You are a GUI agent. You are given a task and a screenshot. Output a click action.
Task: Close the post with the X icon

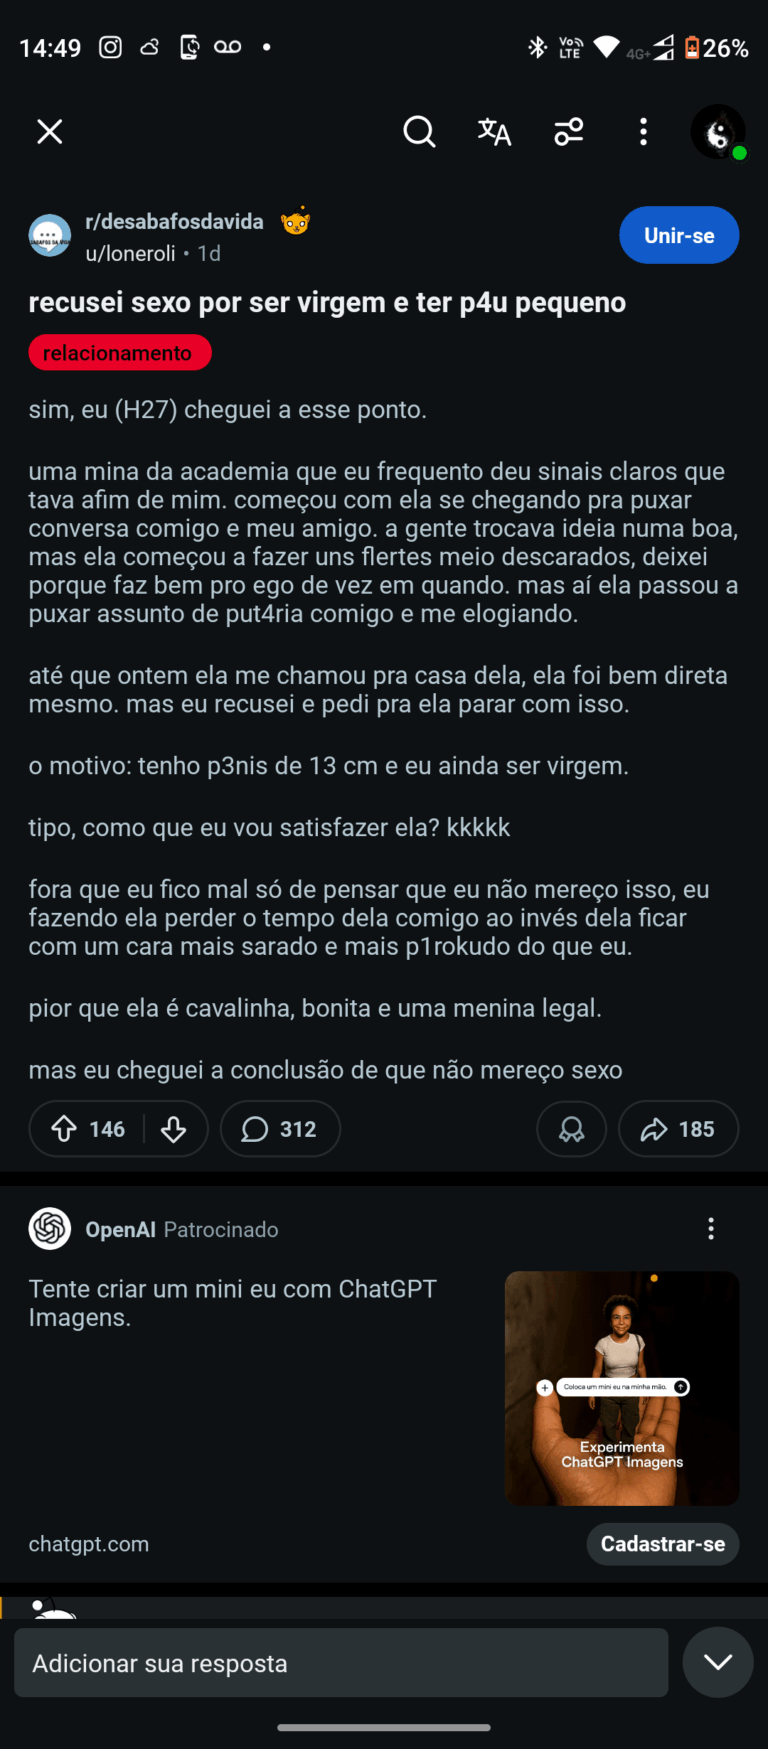coord(50,132)
